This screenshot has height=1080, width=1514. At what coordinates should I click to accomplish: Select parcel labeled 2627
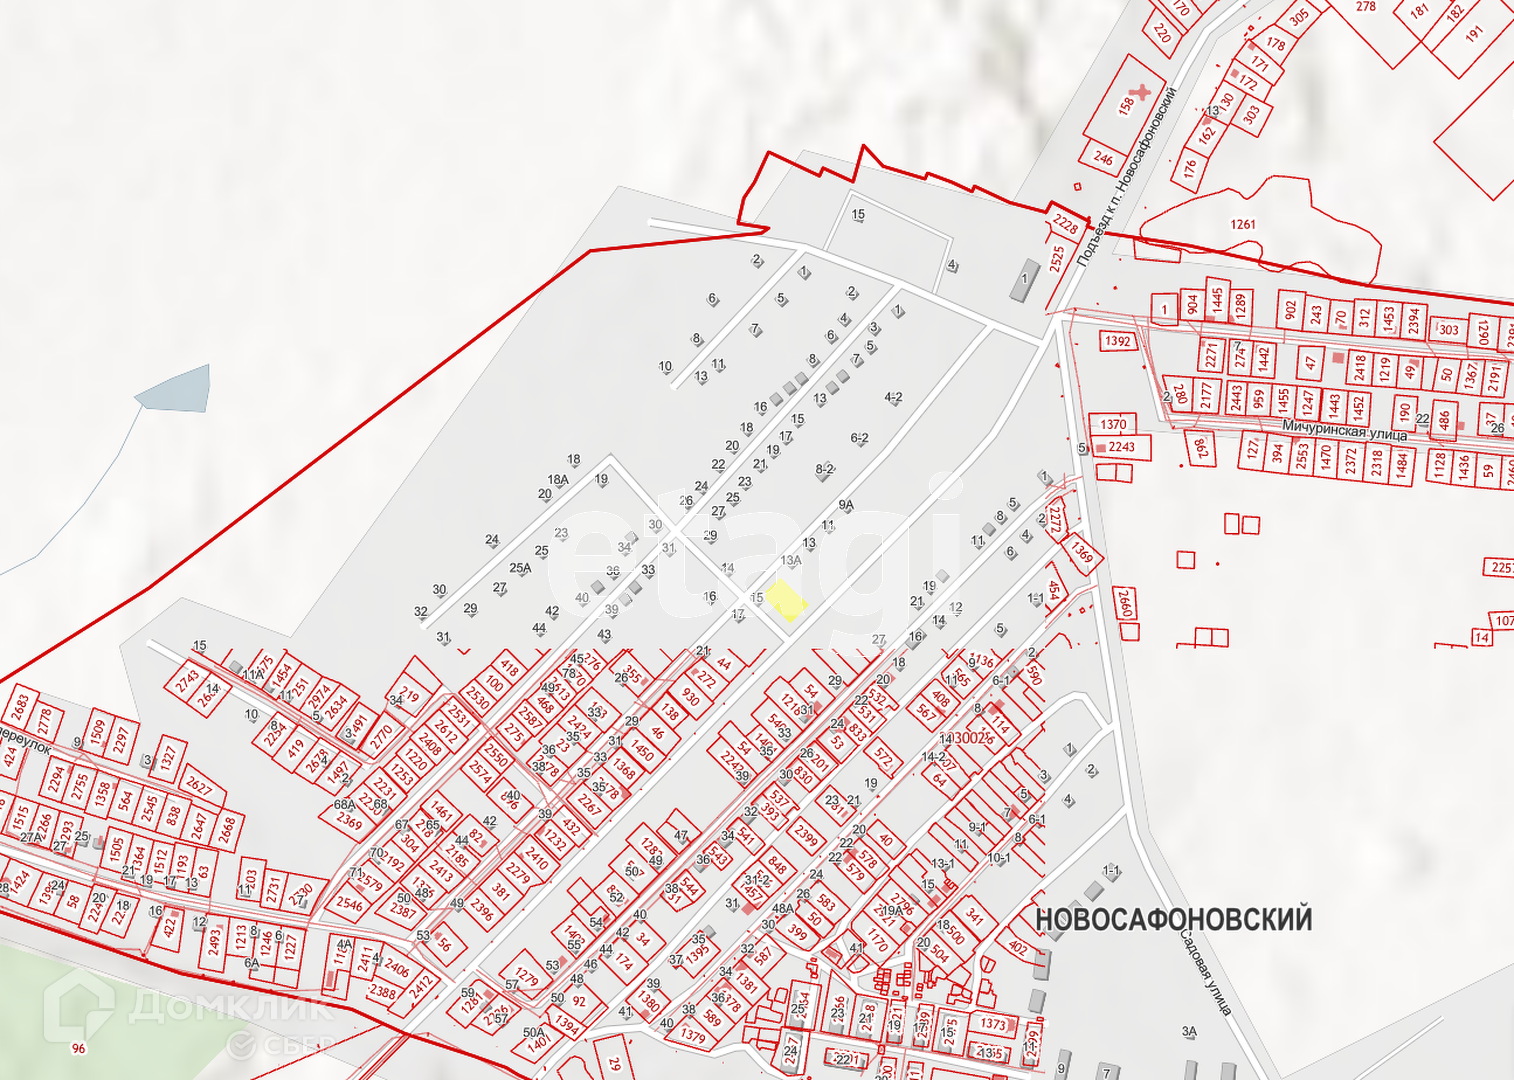coord(198,785)
